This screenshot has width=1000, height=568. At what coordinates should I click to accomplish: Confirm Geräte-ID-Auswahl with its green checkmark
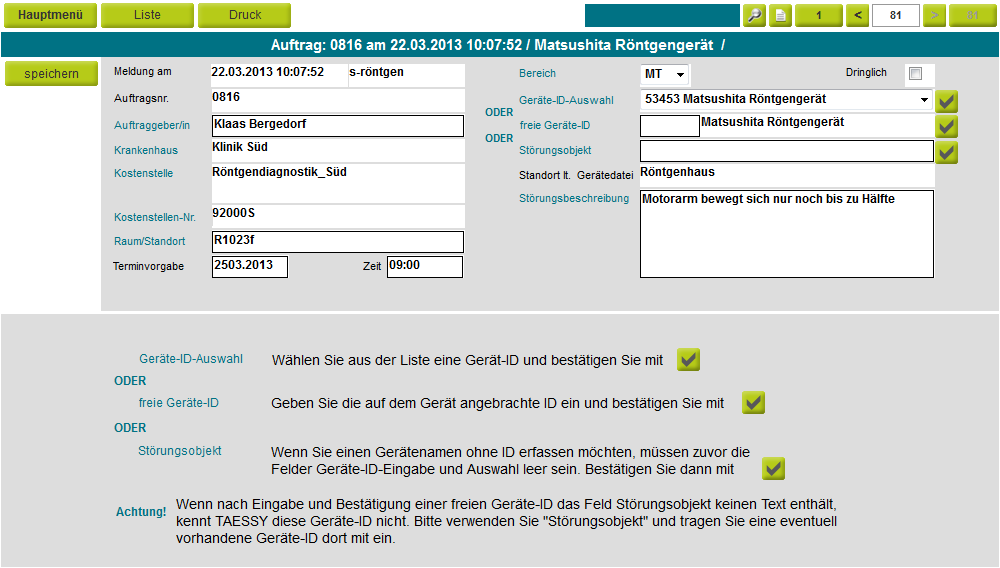[x=947, y=100]
